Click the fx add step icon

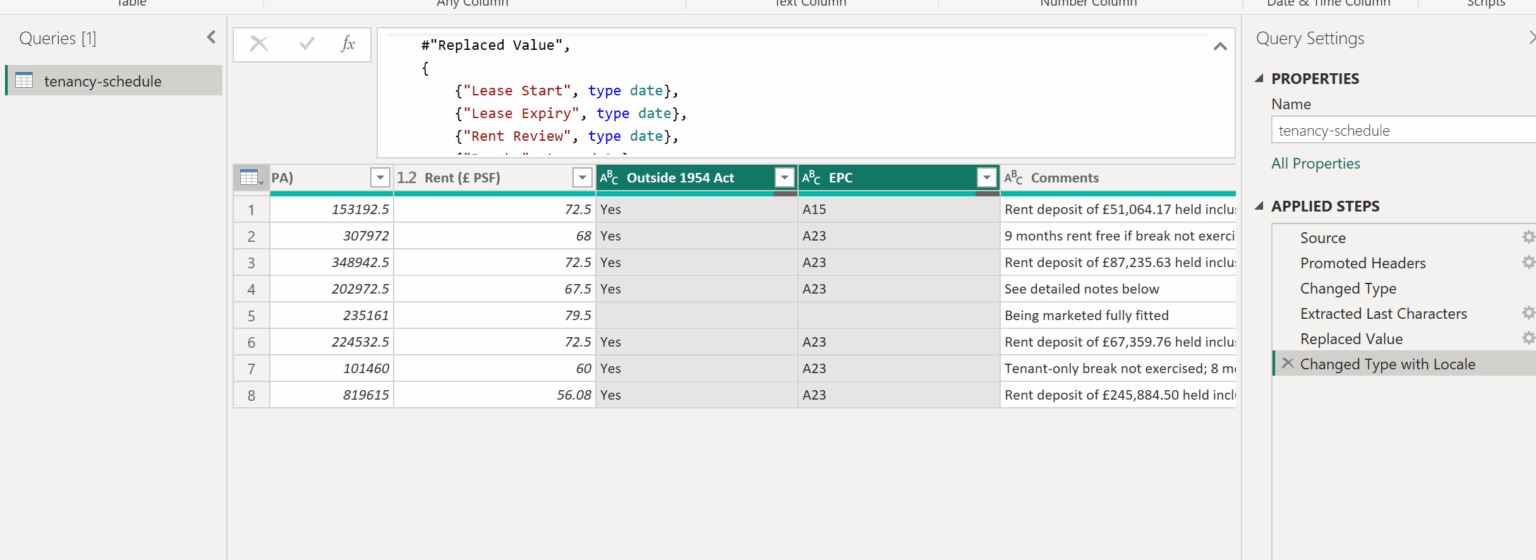pyautogui.click(x=348, y=44)
